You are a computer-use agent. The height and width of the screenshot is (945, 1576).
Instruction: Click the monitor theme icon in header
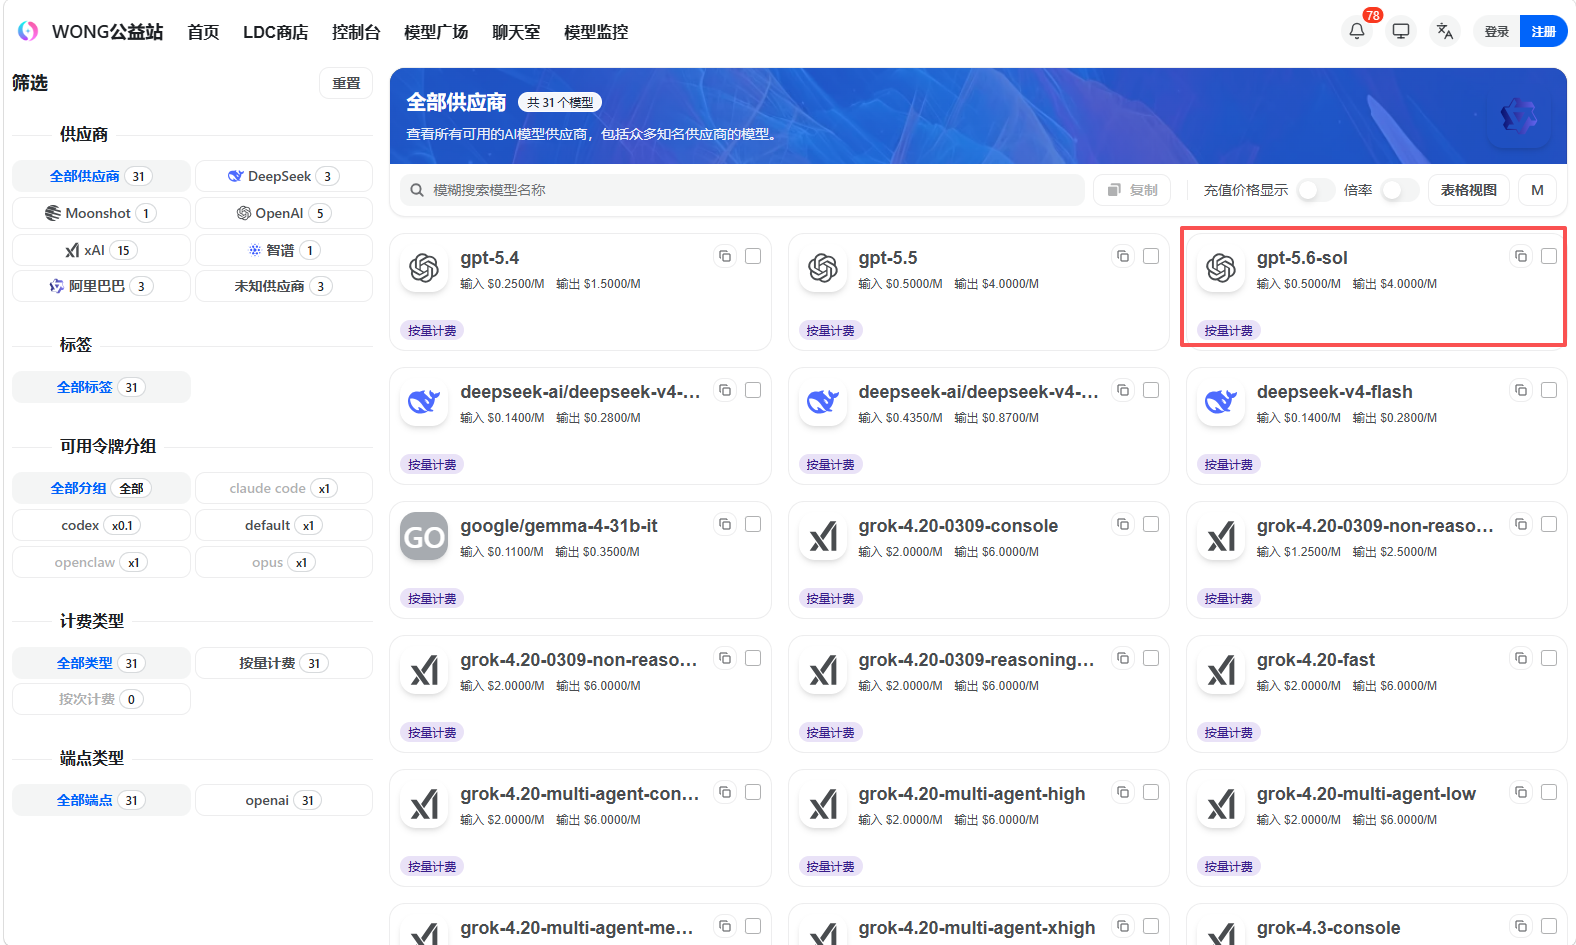pos(1401,31)
